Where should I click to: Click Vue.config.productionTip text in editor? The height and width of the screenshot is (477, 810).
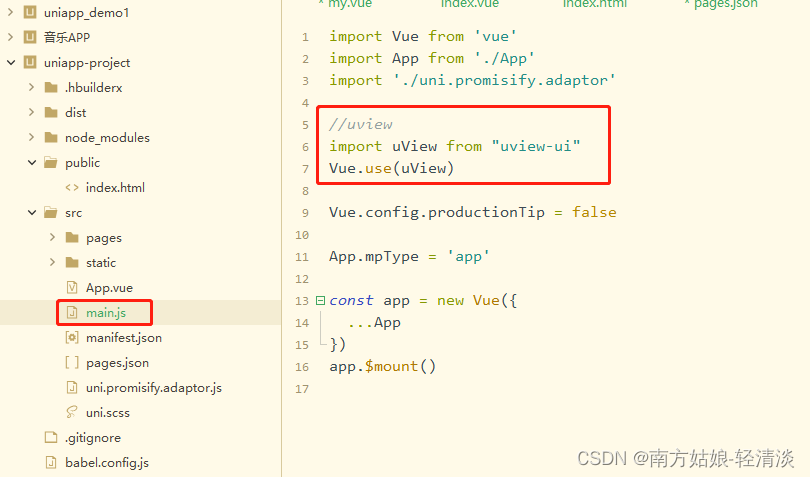click(x=437, y=212)
